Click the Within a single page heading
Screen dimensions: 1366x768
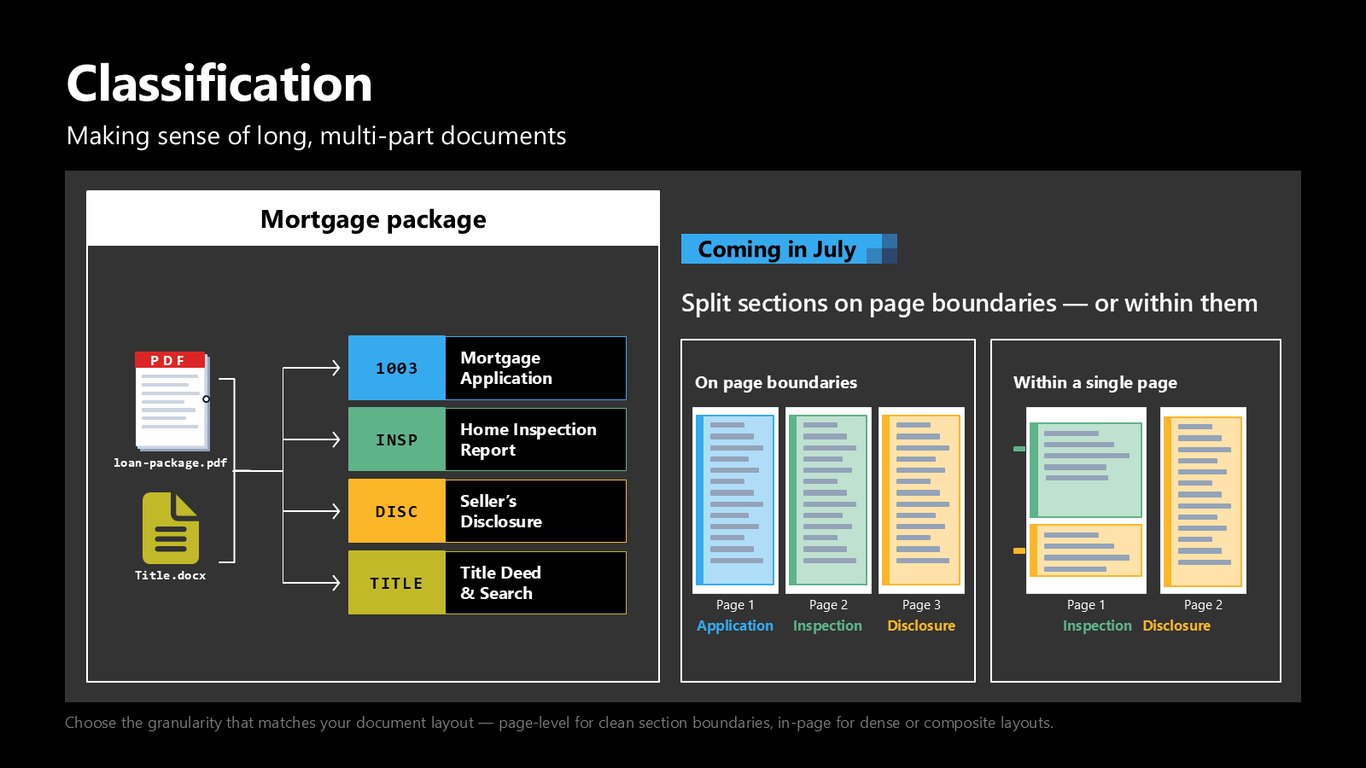coord(1095,382)
